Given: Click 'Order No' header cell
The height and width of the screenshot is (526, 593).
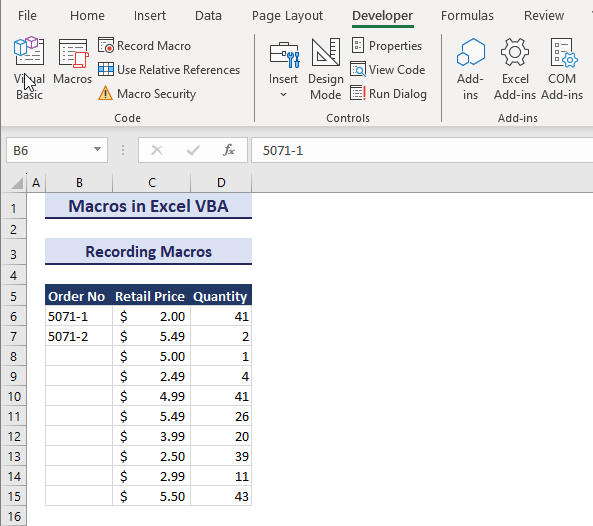Looking at the screenshot, I should [79, 296].
